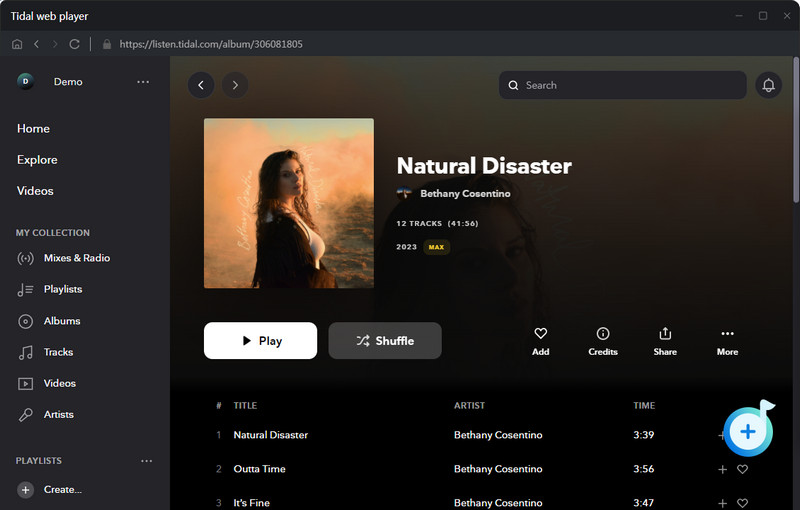Add It's Fine to playlist with plus
The image size is (800, 510).
(722, 503)
